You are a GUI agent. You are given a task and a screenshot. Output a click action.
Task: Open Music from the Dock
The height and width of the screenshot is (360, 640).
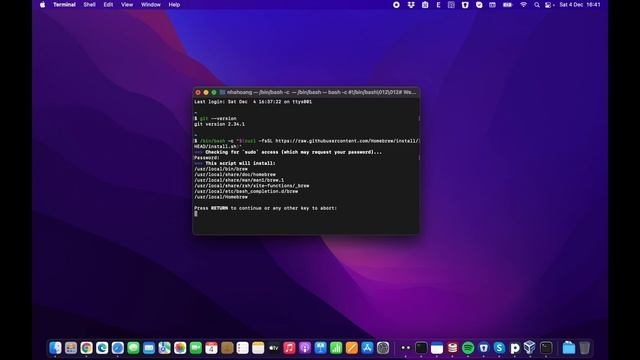coord(289,348)
